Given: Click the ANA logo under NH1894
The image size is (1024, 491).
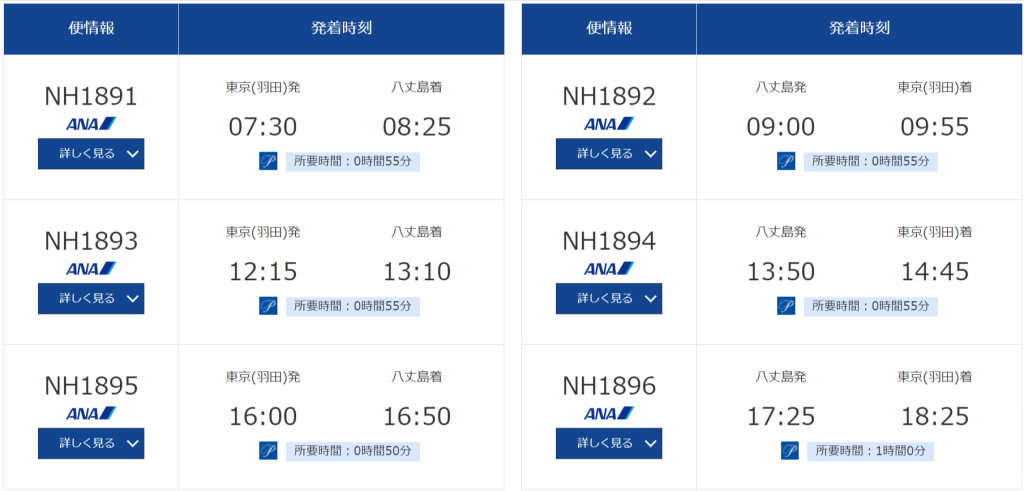Looking at the screenshot, I should [609, 269].
